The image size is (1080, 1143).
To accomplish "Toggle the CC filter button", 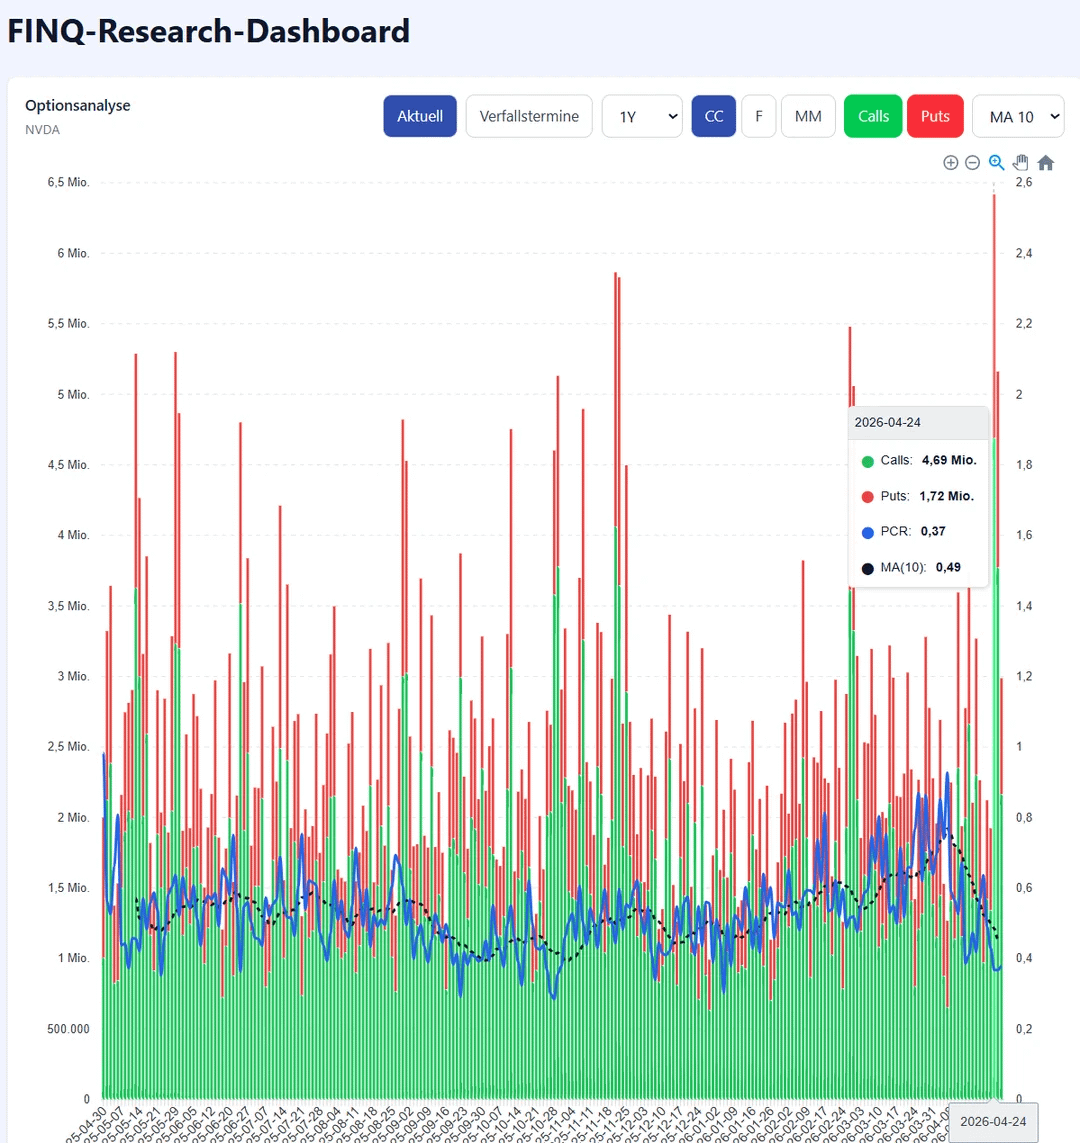I will pyautogui.click(x=714, y=116).
